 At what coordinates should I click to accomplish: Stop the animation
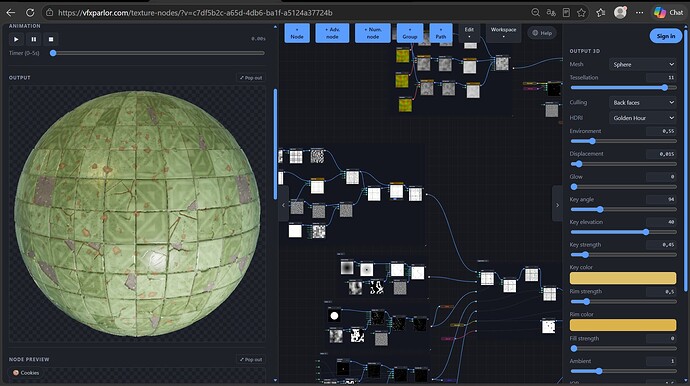tap(51, 39)
